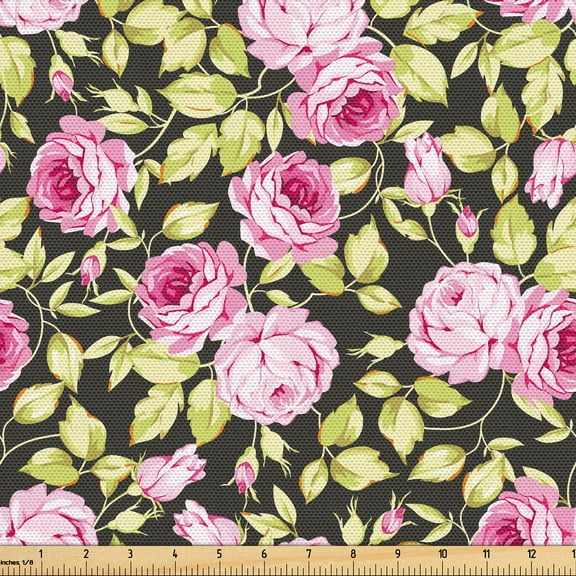Click the number 12 on the ruler
The width and height of the screenshot is (576, 576).
coord(532,554)
